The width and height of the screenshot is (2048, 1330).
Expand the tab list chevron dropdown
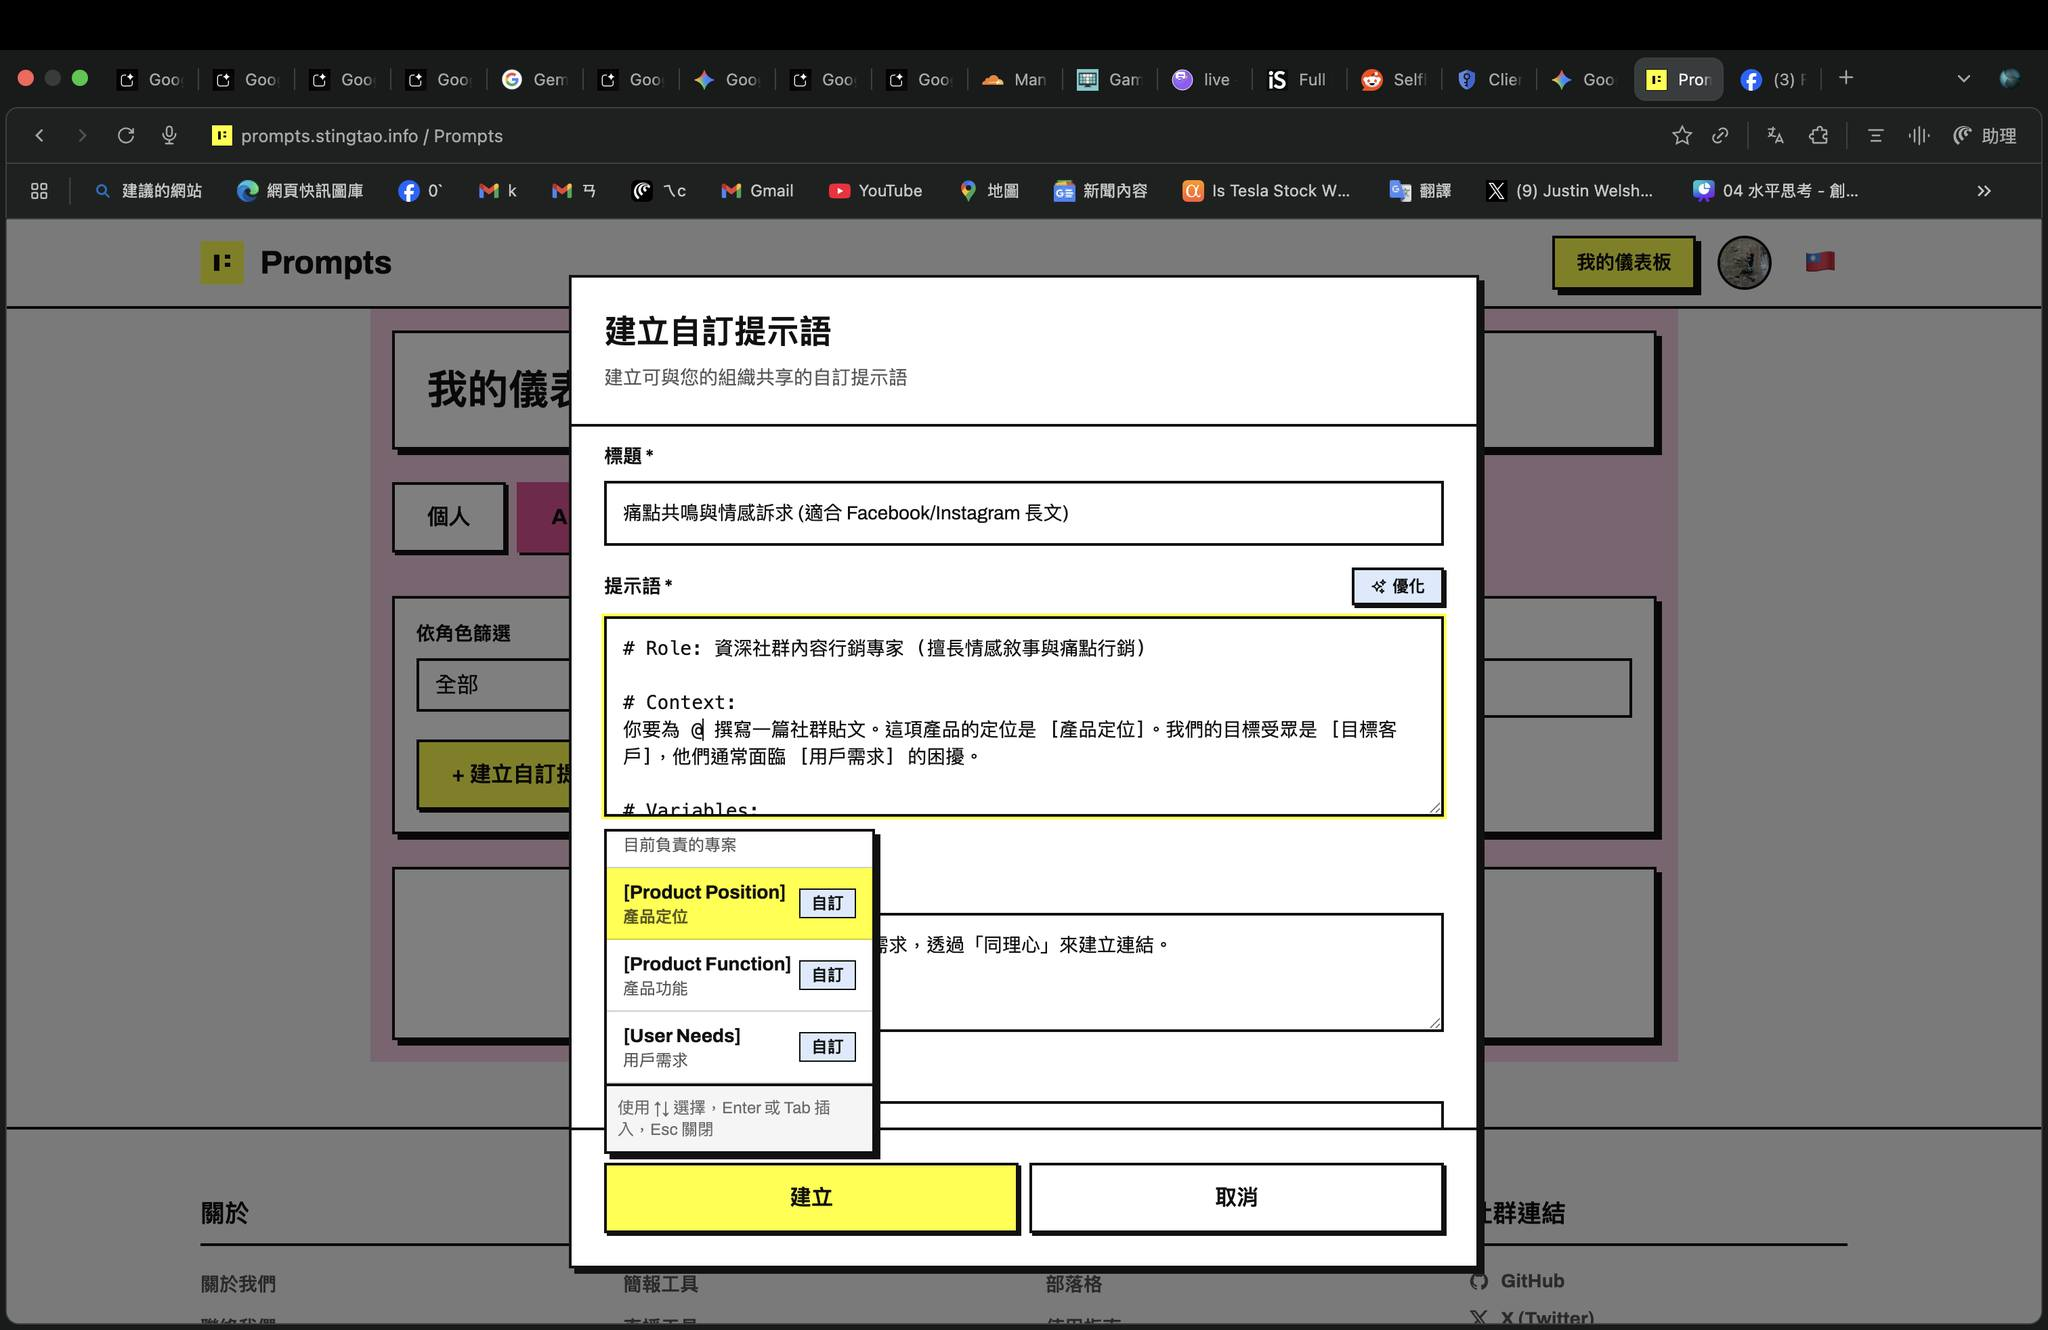click(1963, 79)
